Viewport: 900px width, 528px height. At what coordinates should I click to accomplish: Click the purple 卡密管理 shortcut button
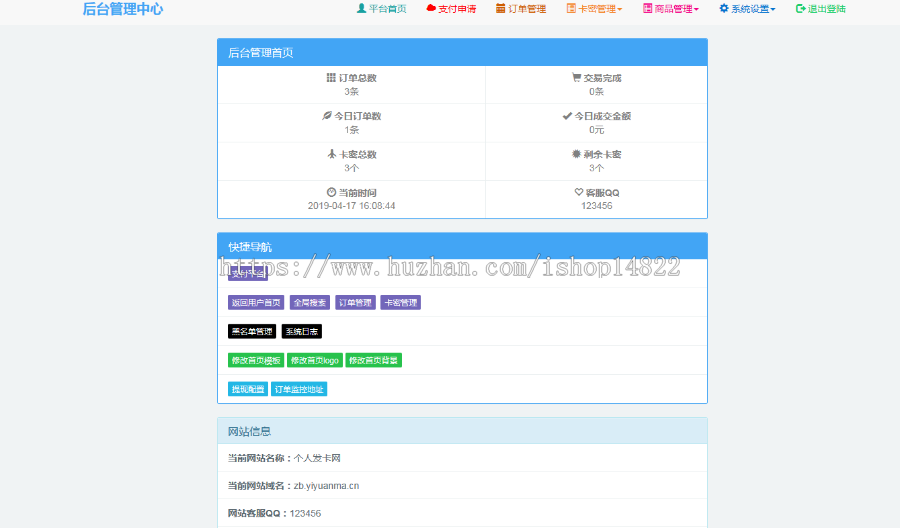[401, 302]
